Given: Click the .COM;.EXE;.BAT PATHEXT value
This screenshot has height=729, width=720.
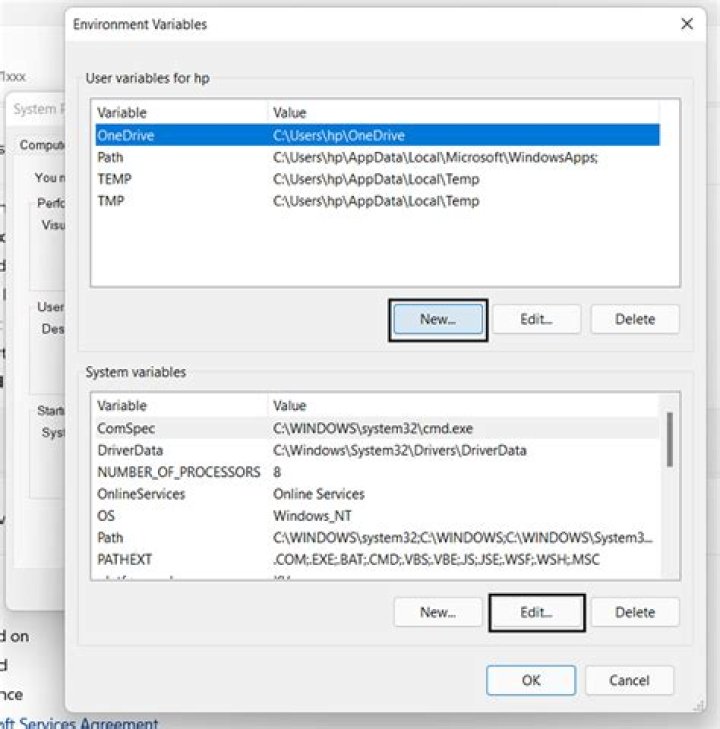Looking at the screenshot, I should click(436, 559).
